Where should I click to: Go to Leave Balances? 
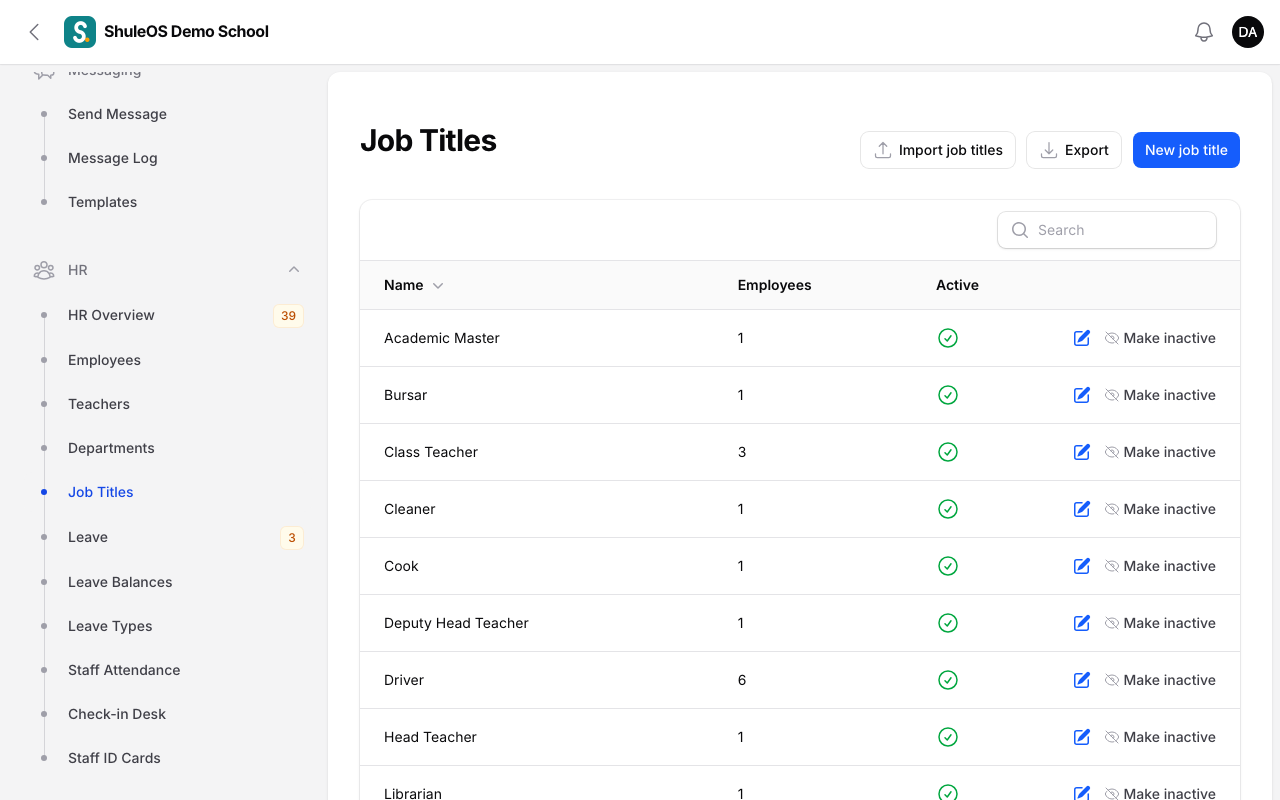pyautogui.click(x=120, y=582)
